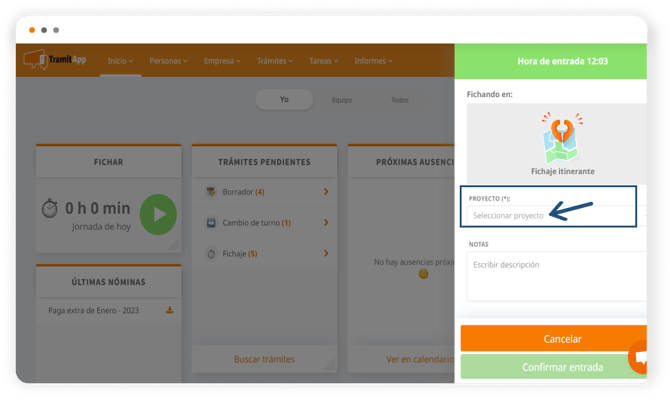Image resolution: width=670 pixels, height=399 pixels.
Task: Click the Trámites pendientes header
Action: [x=264, y=162]
